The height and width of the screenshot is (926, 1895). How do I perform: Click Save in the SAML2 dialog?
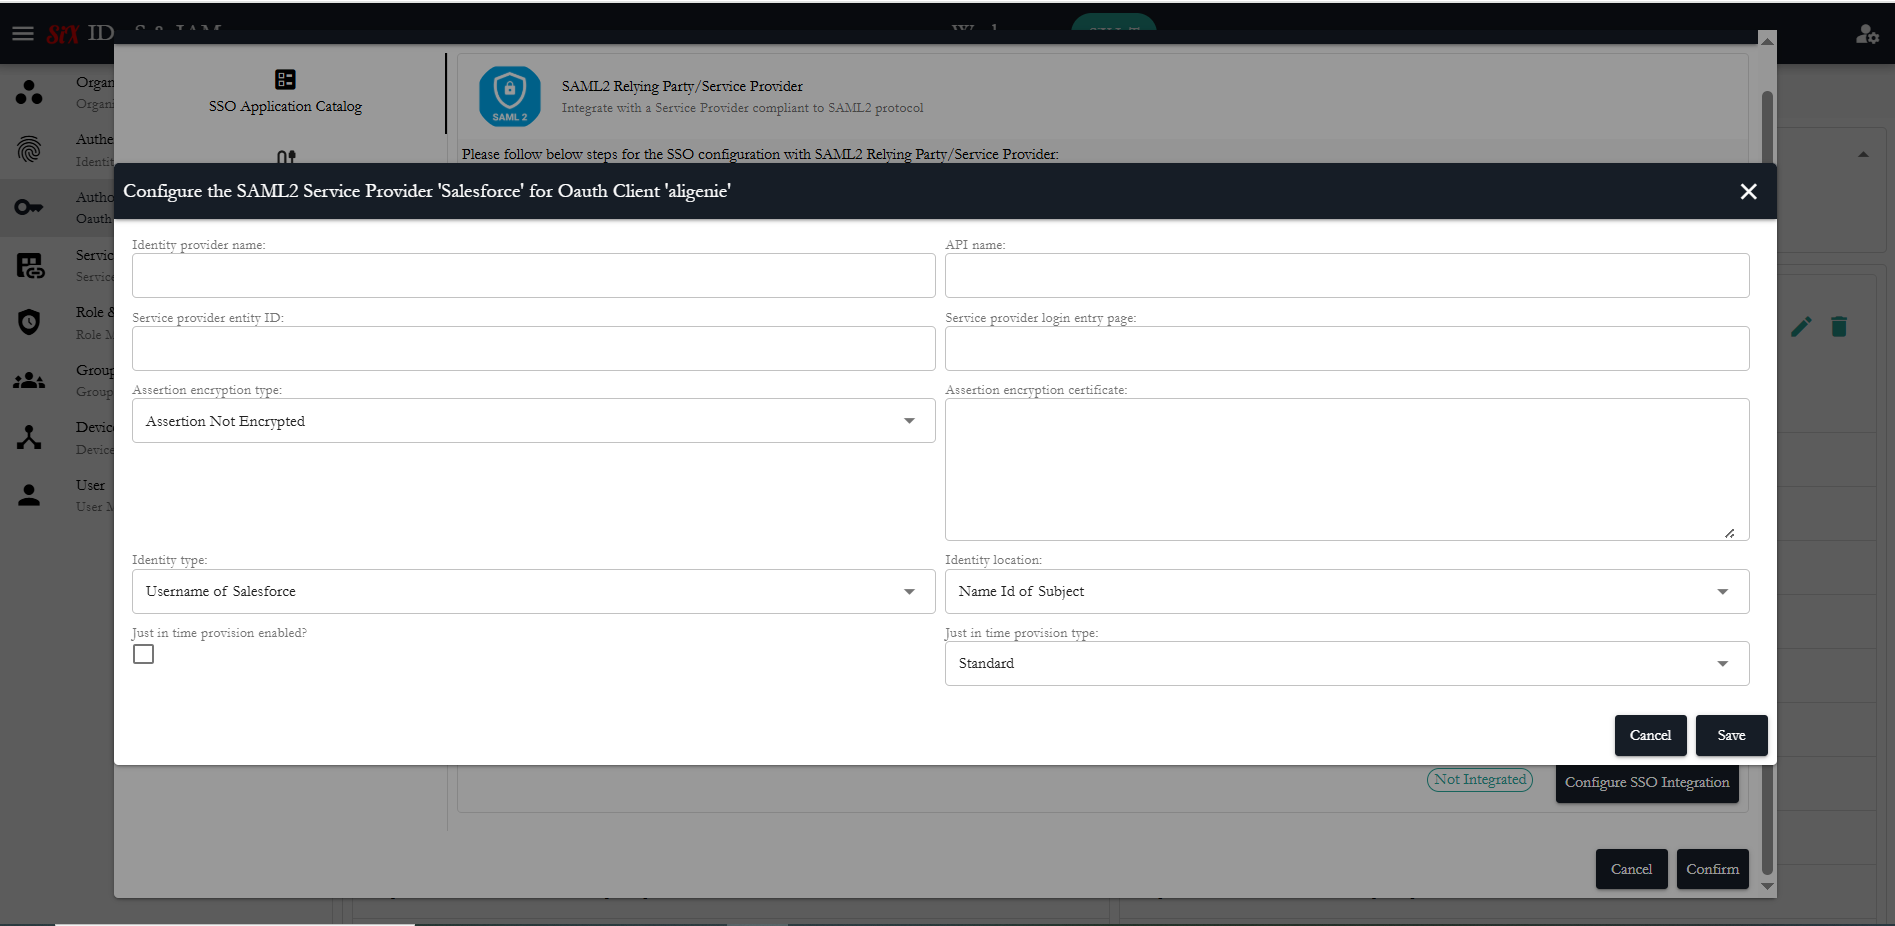(1731, 735)
